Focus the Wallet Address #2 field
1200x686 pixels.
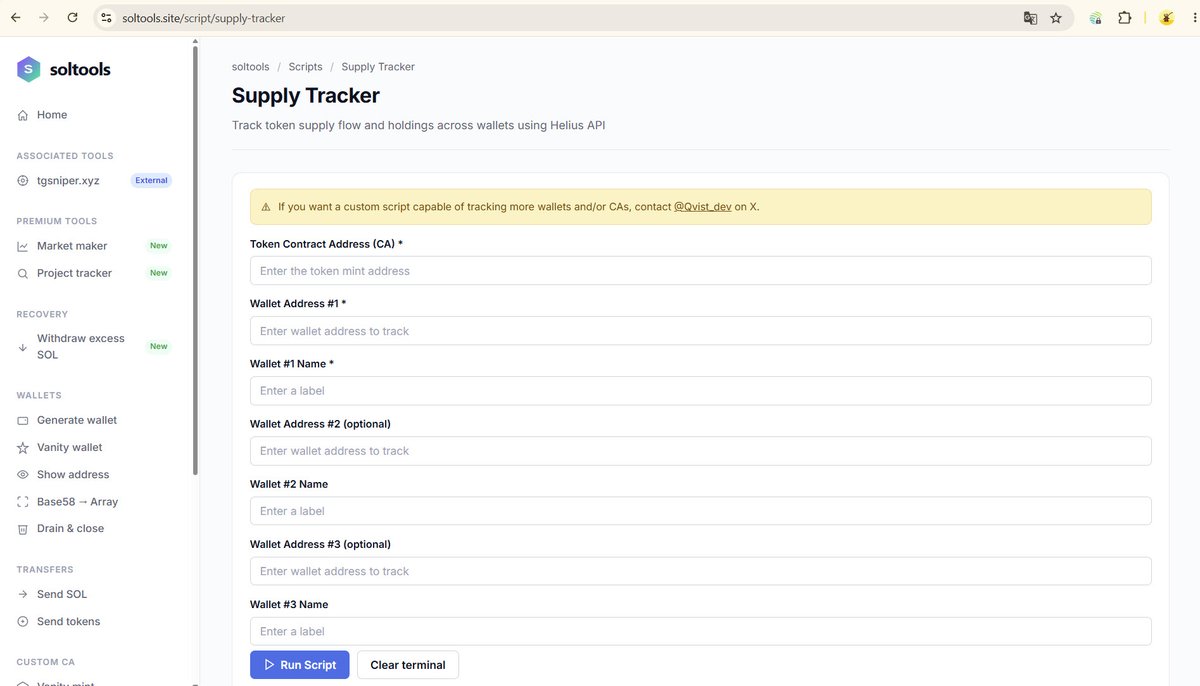pyautogui.click(x=701, y=451)
